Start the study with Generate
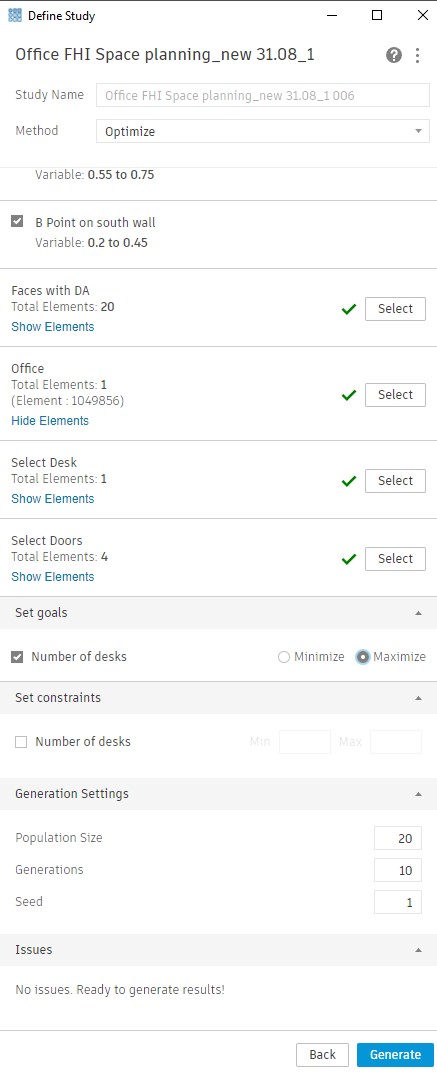Viewport: 437px width, 1075px height. click(395, 1054)
